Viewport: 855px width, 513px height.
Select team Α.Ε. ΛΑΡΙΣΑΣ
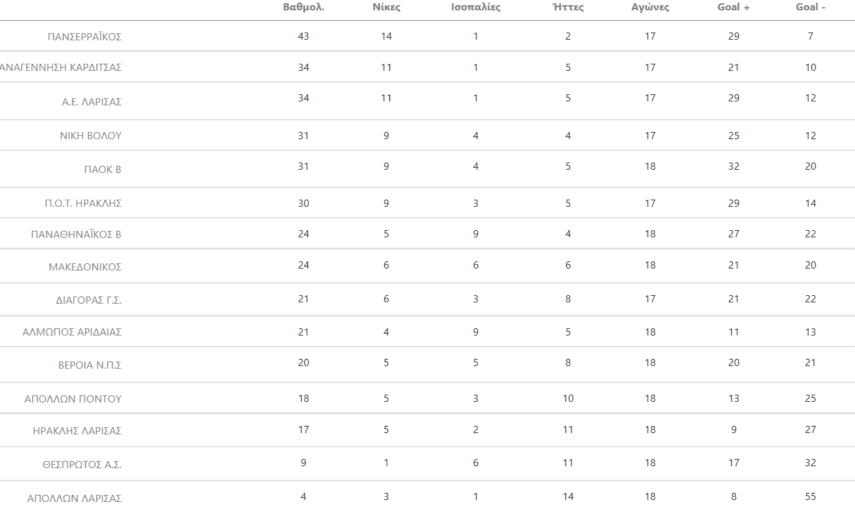tap(91, 104)
